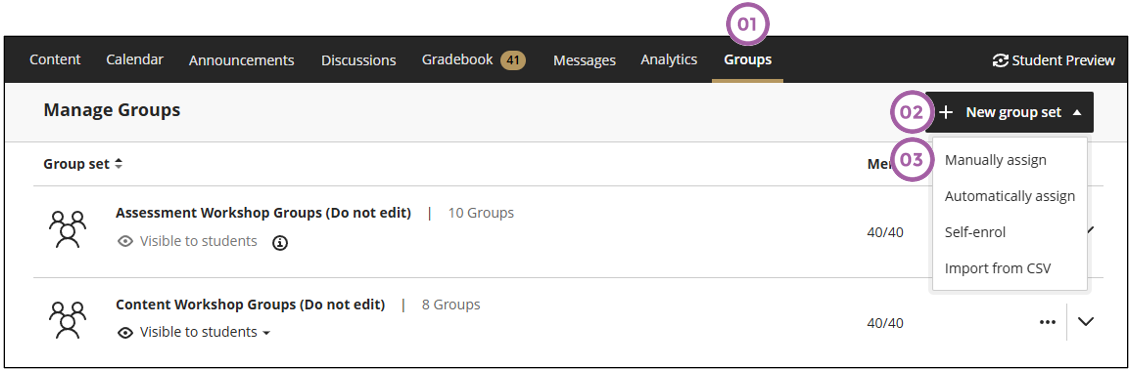Click 40/40 members for Content Workshop Groups
Screen dimensions: 1133x372
tap(885, 323)
